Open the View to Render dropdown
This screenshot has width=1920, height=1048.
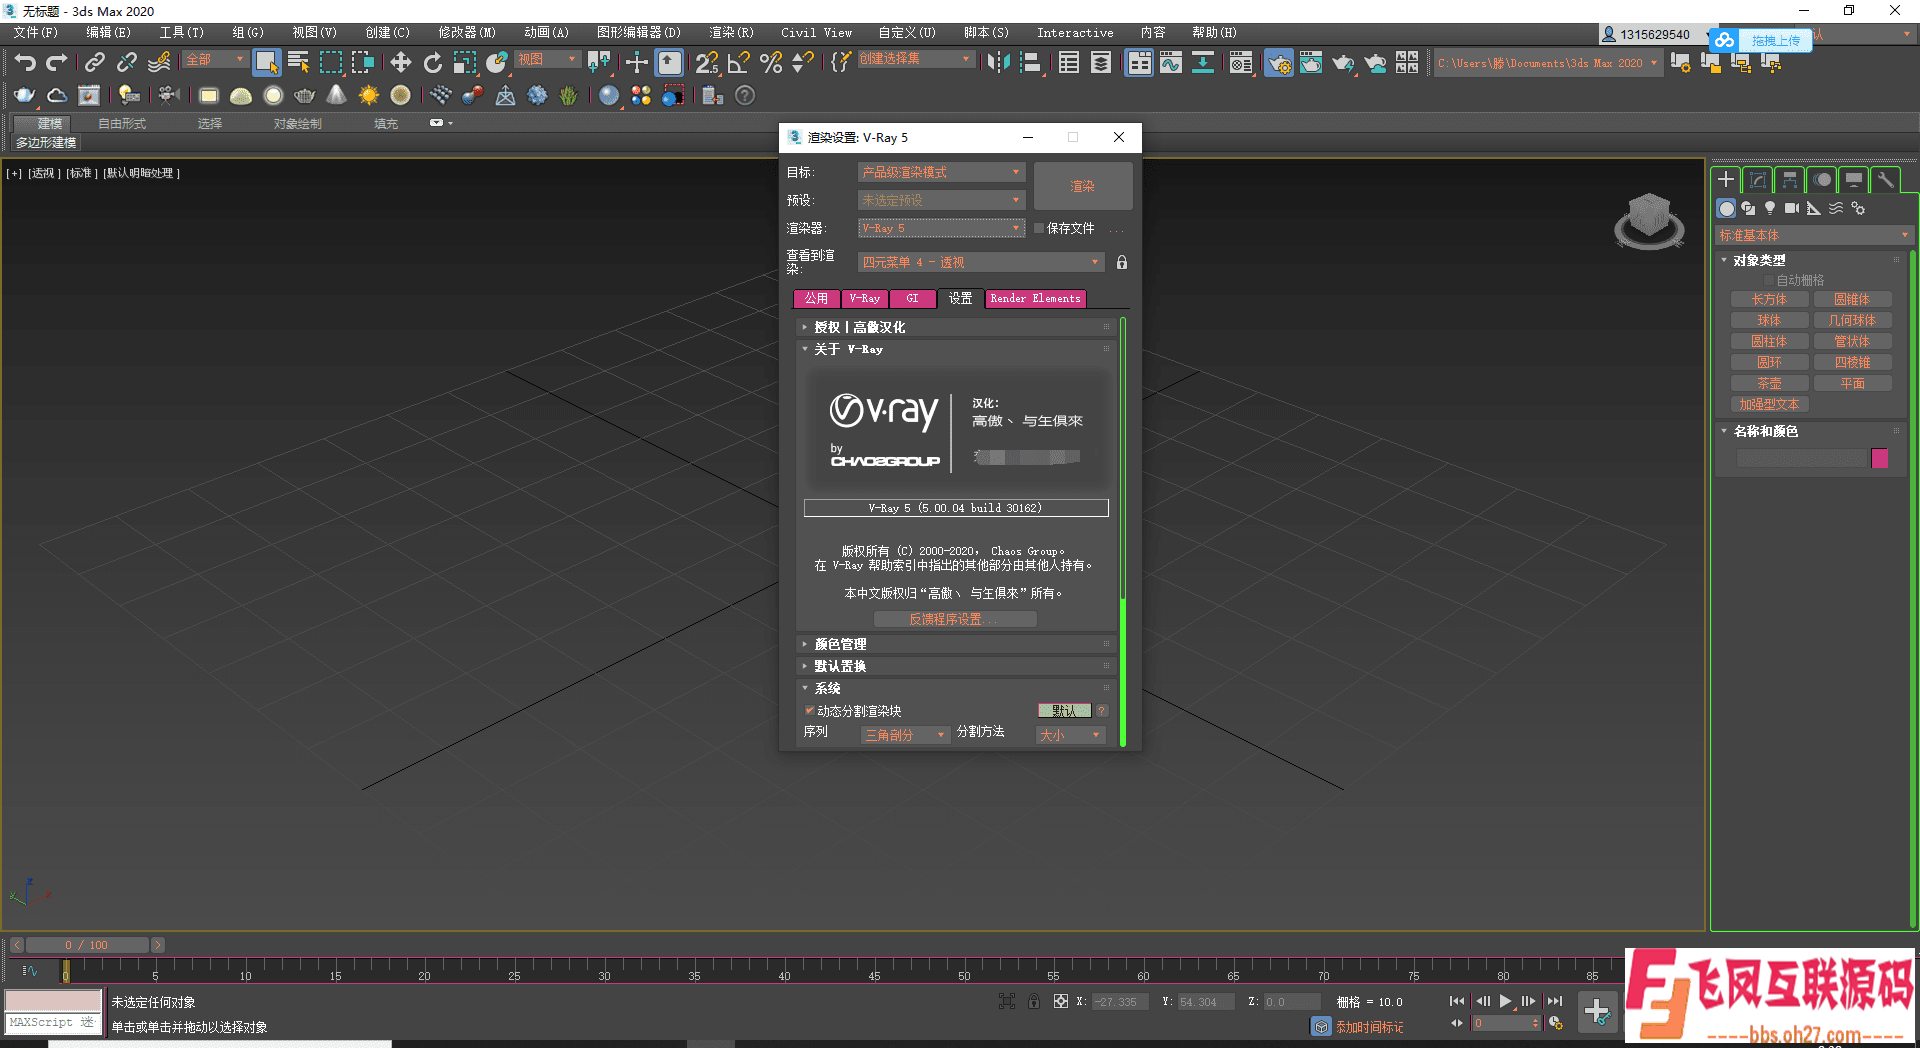coord(981,262)
